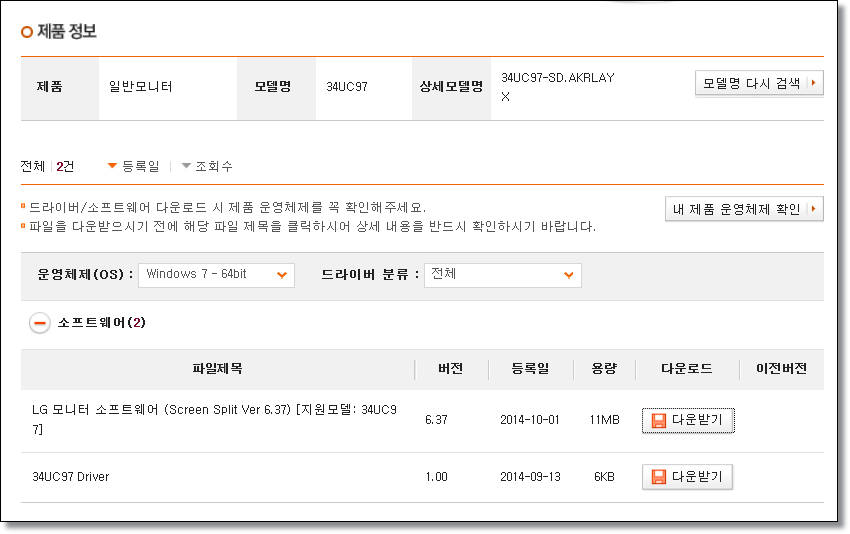Click 내 제품 운영체제 확인 button
Viewport: 850px width, 534px height.
(x=744, y=209)
